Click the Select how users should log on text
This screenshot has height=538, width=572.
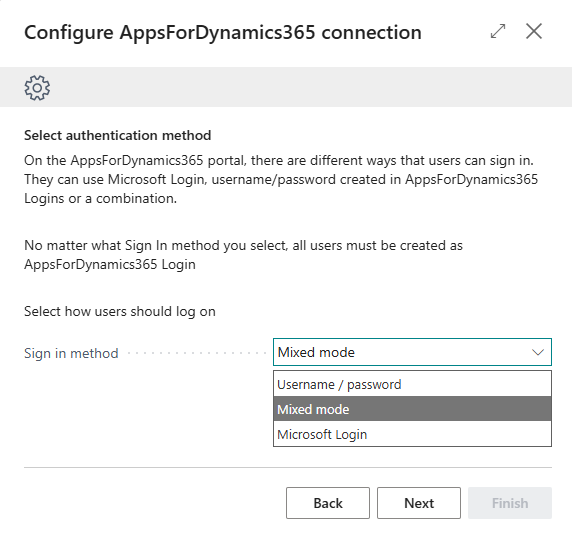(120, 311)
